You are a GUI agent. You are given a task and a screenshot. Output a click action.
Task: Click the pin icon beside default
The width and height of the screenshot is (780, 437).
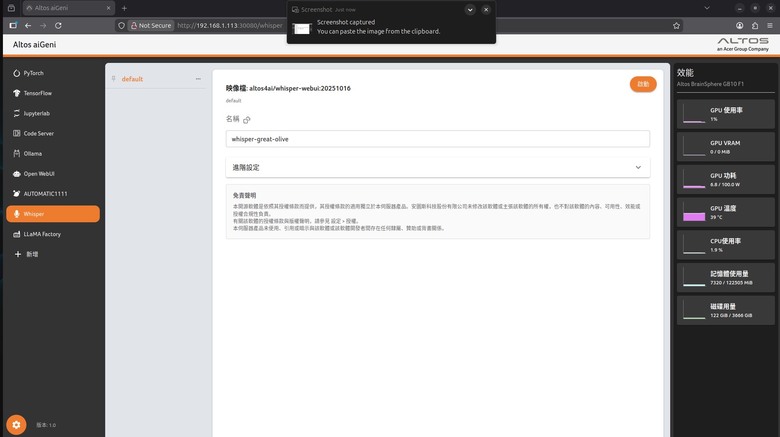114,79
